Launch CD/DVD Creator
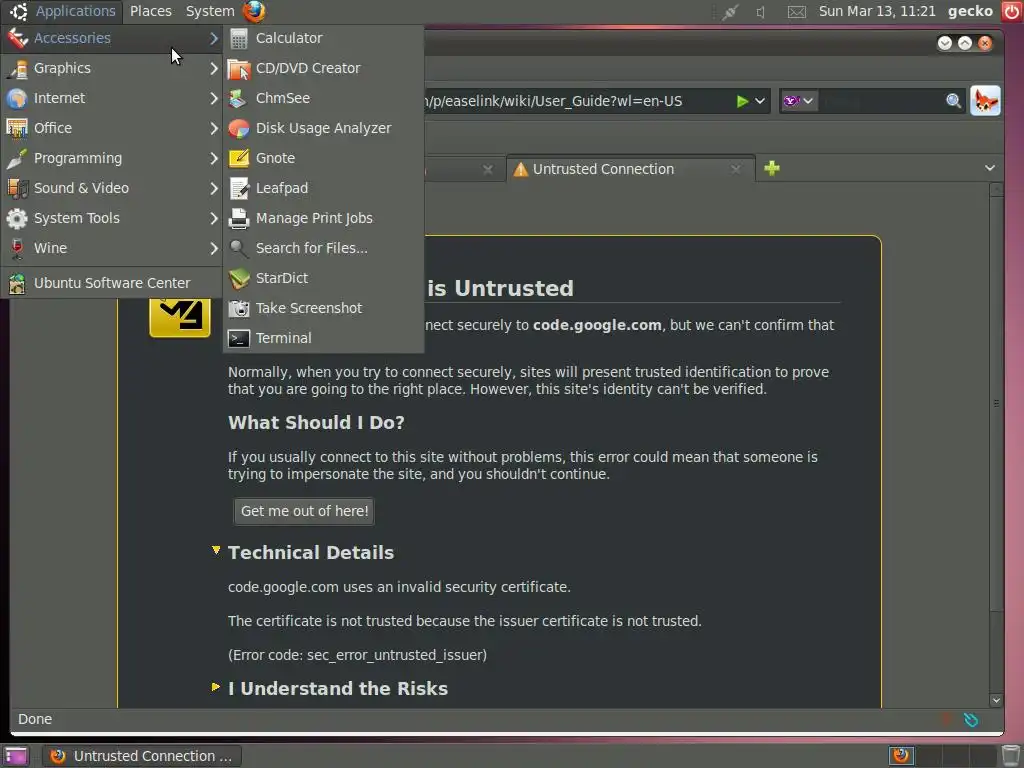Screen dimensions: 1024x768 click(x=323, y=68)
